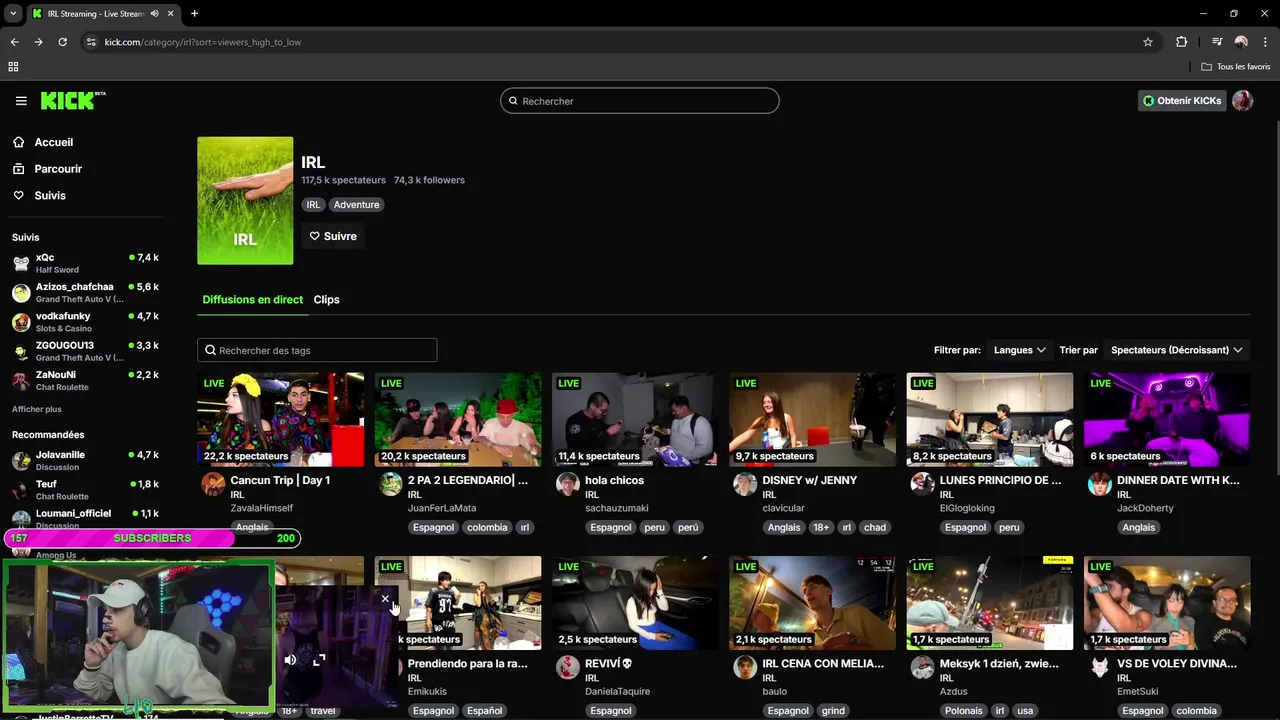Viewport: 1280px width, 720px height.
Task: Switch to the Clips tab
Action: pos(326,299)
